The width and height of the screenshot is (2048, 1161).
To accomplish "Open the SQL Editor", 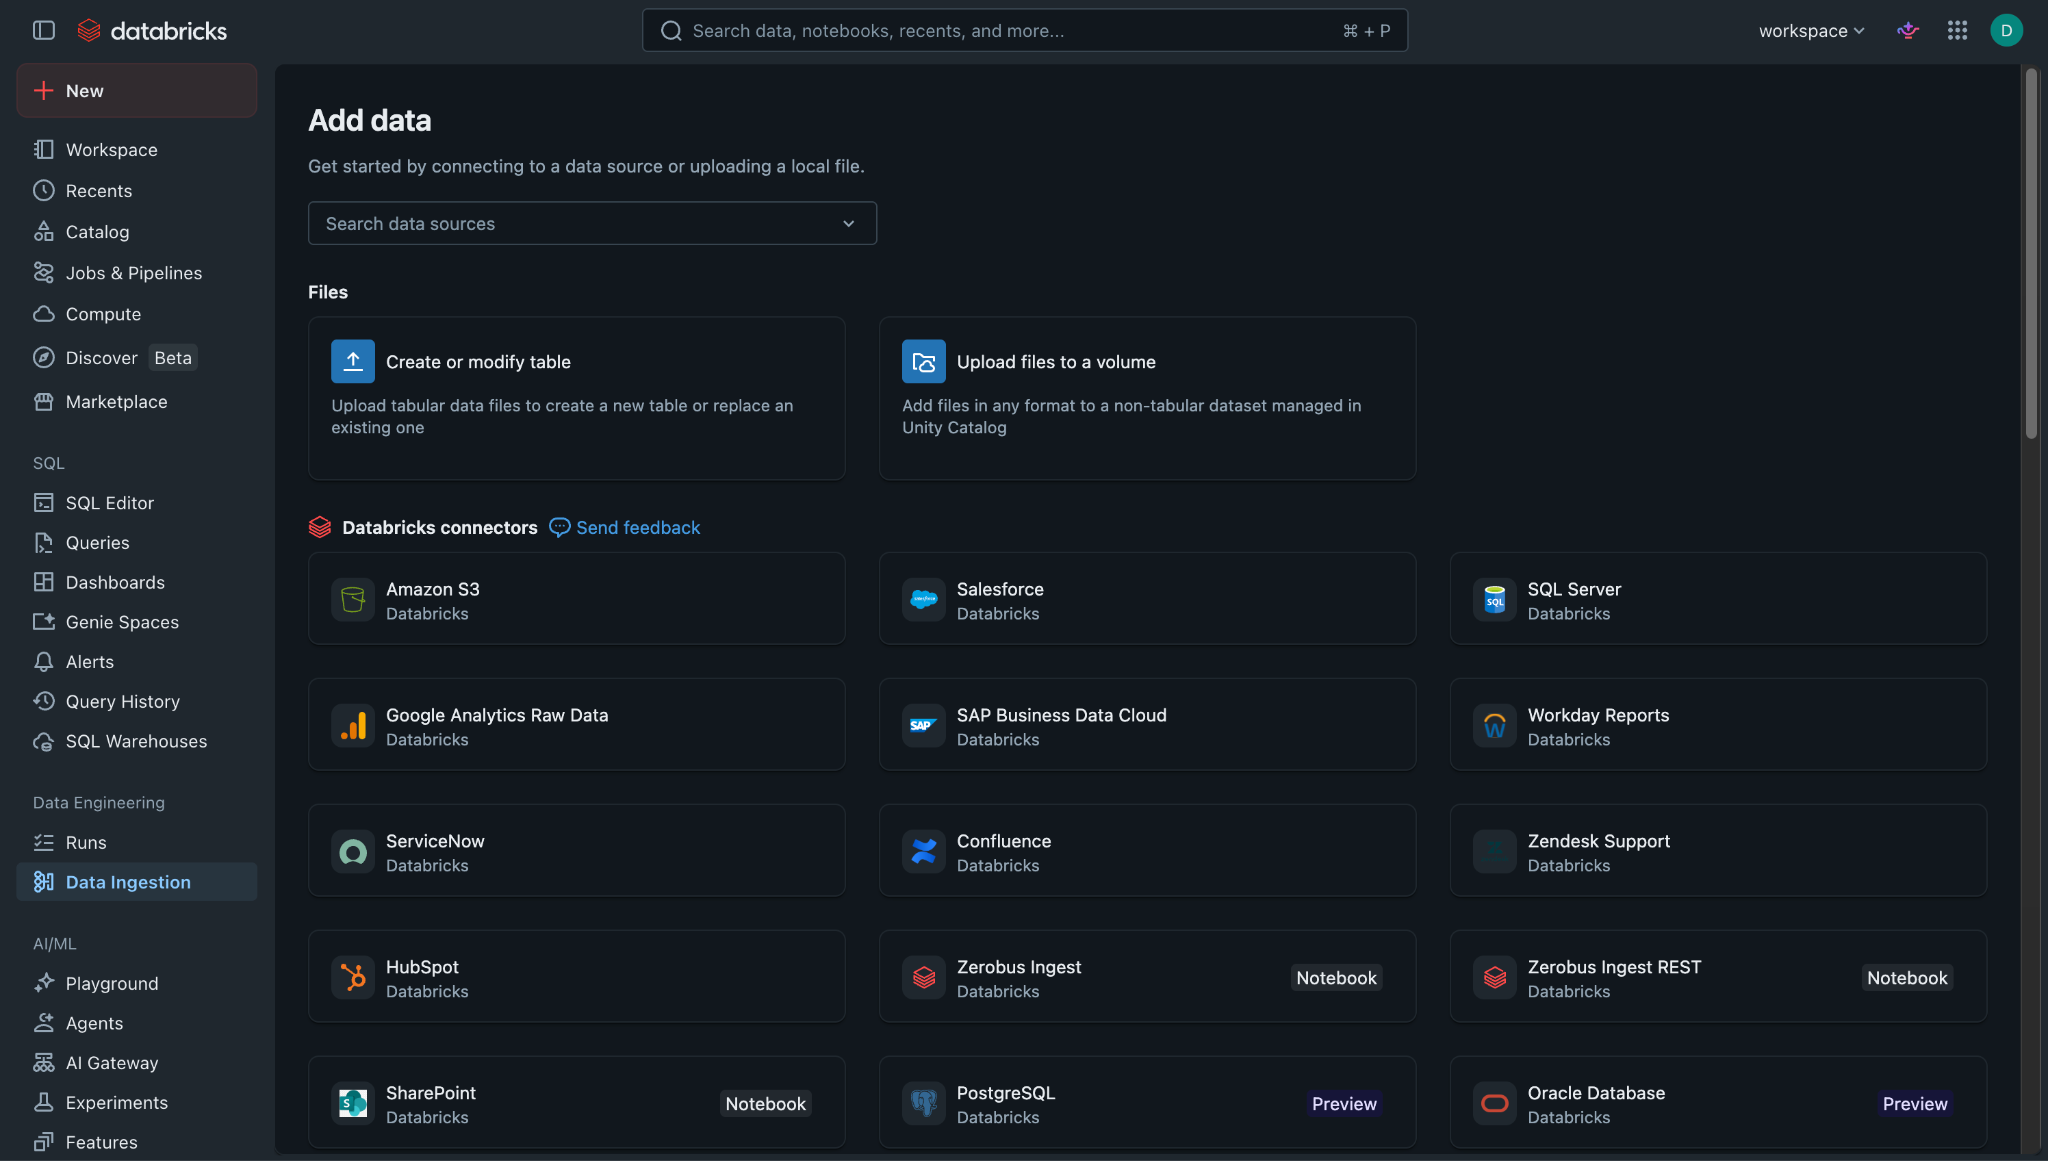I will tap(137, 503).
